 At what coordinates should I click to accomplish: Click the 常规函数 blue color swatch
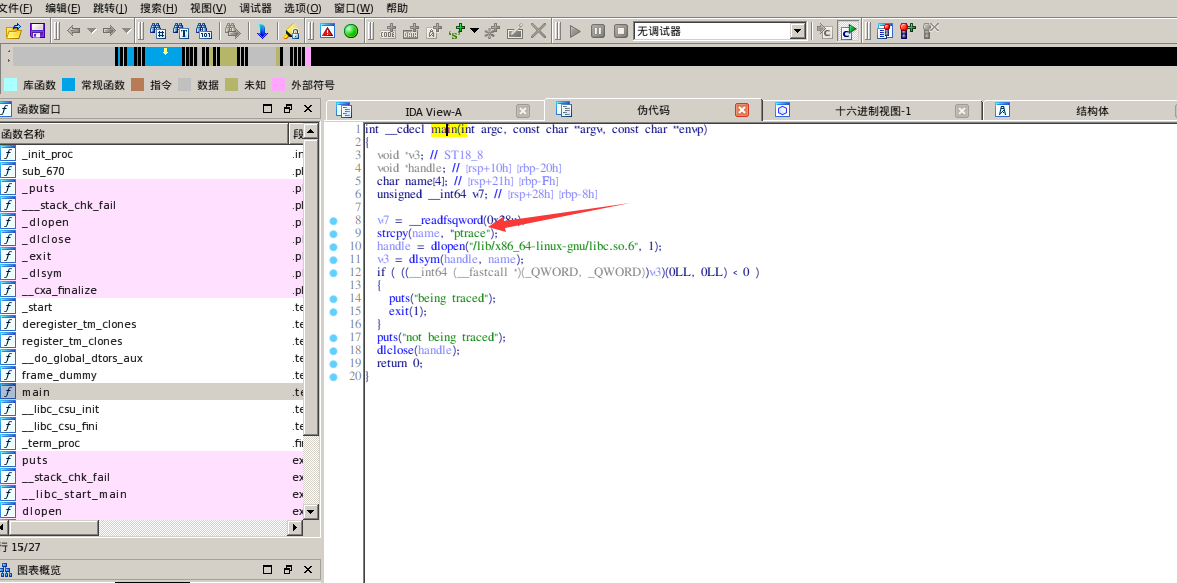tap(69, 85)
